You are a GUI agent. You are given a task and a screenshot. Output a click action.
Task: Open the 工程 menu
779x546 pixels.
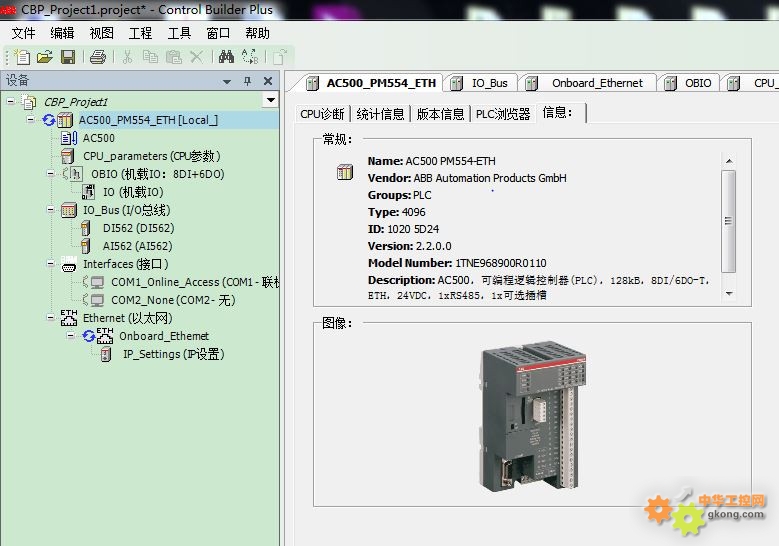tap(140, 33)
